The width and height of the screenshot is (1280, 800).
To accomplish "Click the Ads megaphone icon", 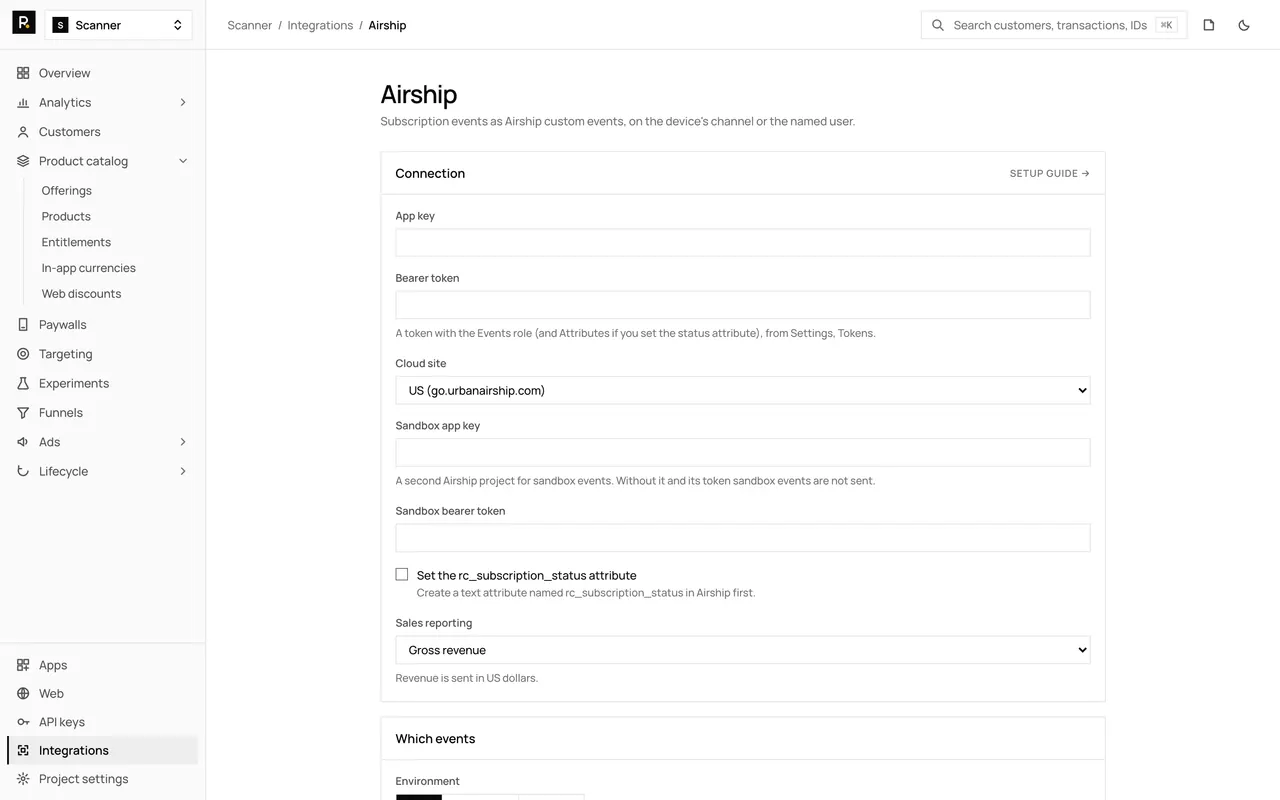I will tap(23, 442).
